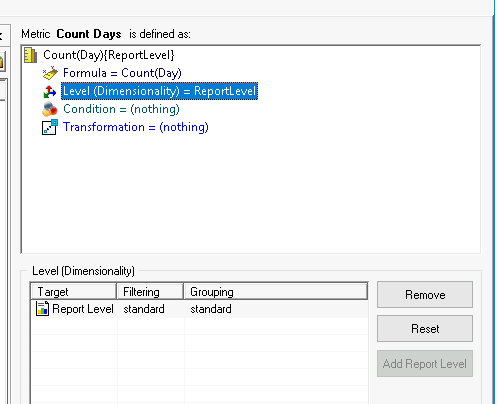
Task: Click the Filtering column header
Action: (150, 292)
